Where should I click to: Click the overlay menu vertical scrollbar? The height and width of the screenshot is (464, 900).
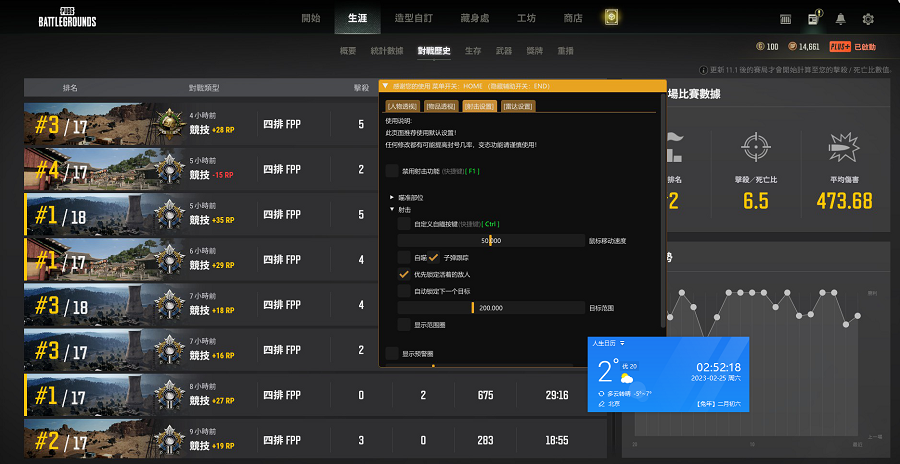pyautogui.click(x=664, y=212)
